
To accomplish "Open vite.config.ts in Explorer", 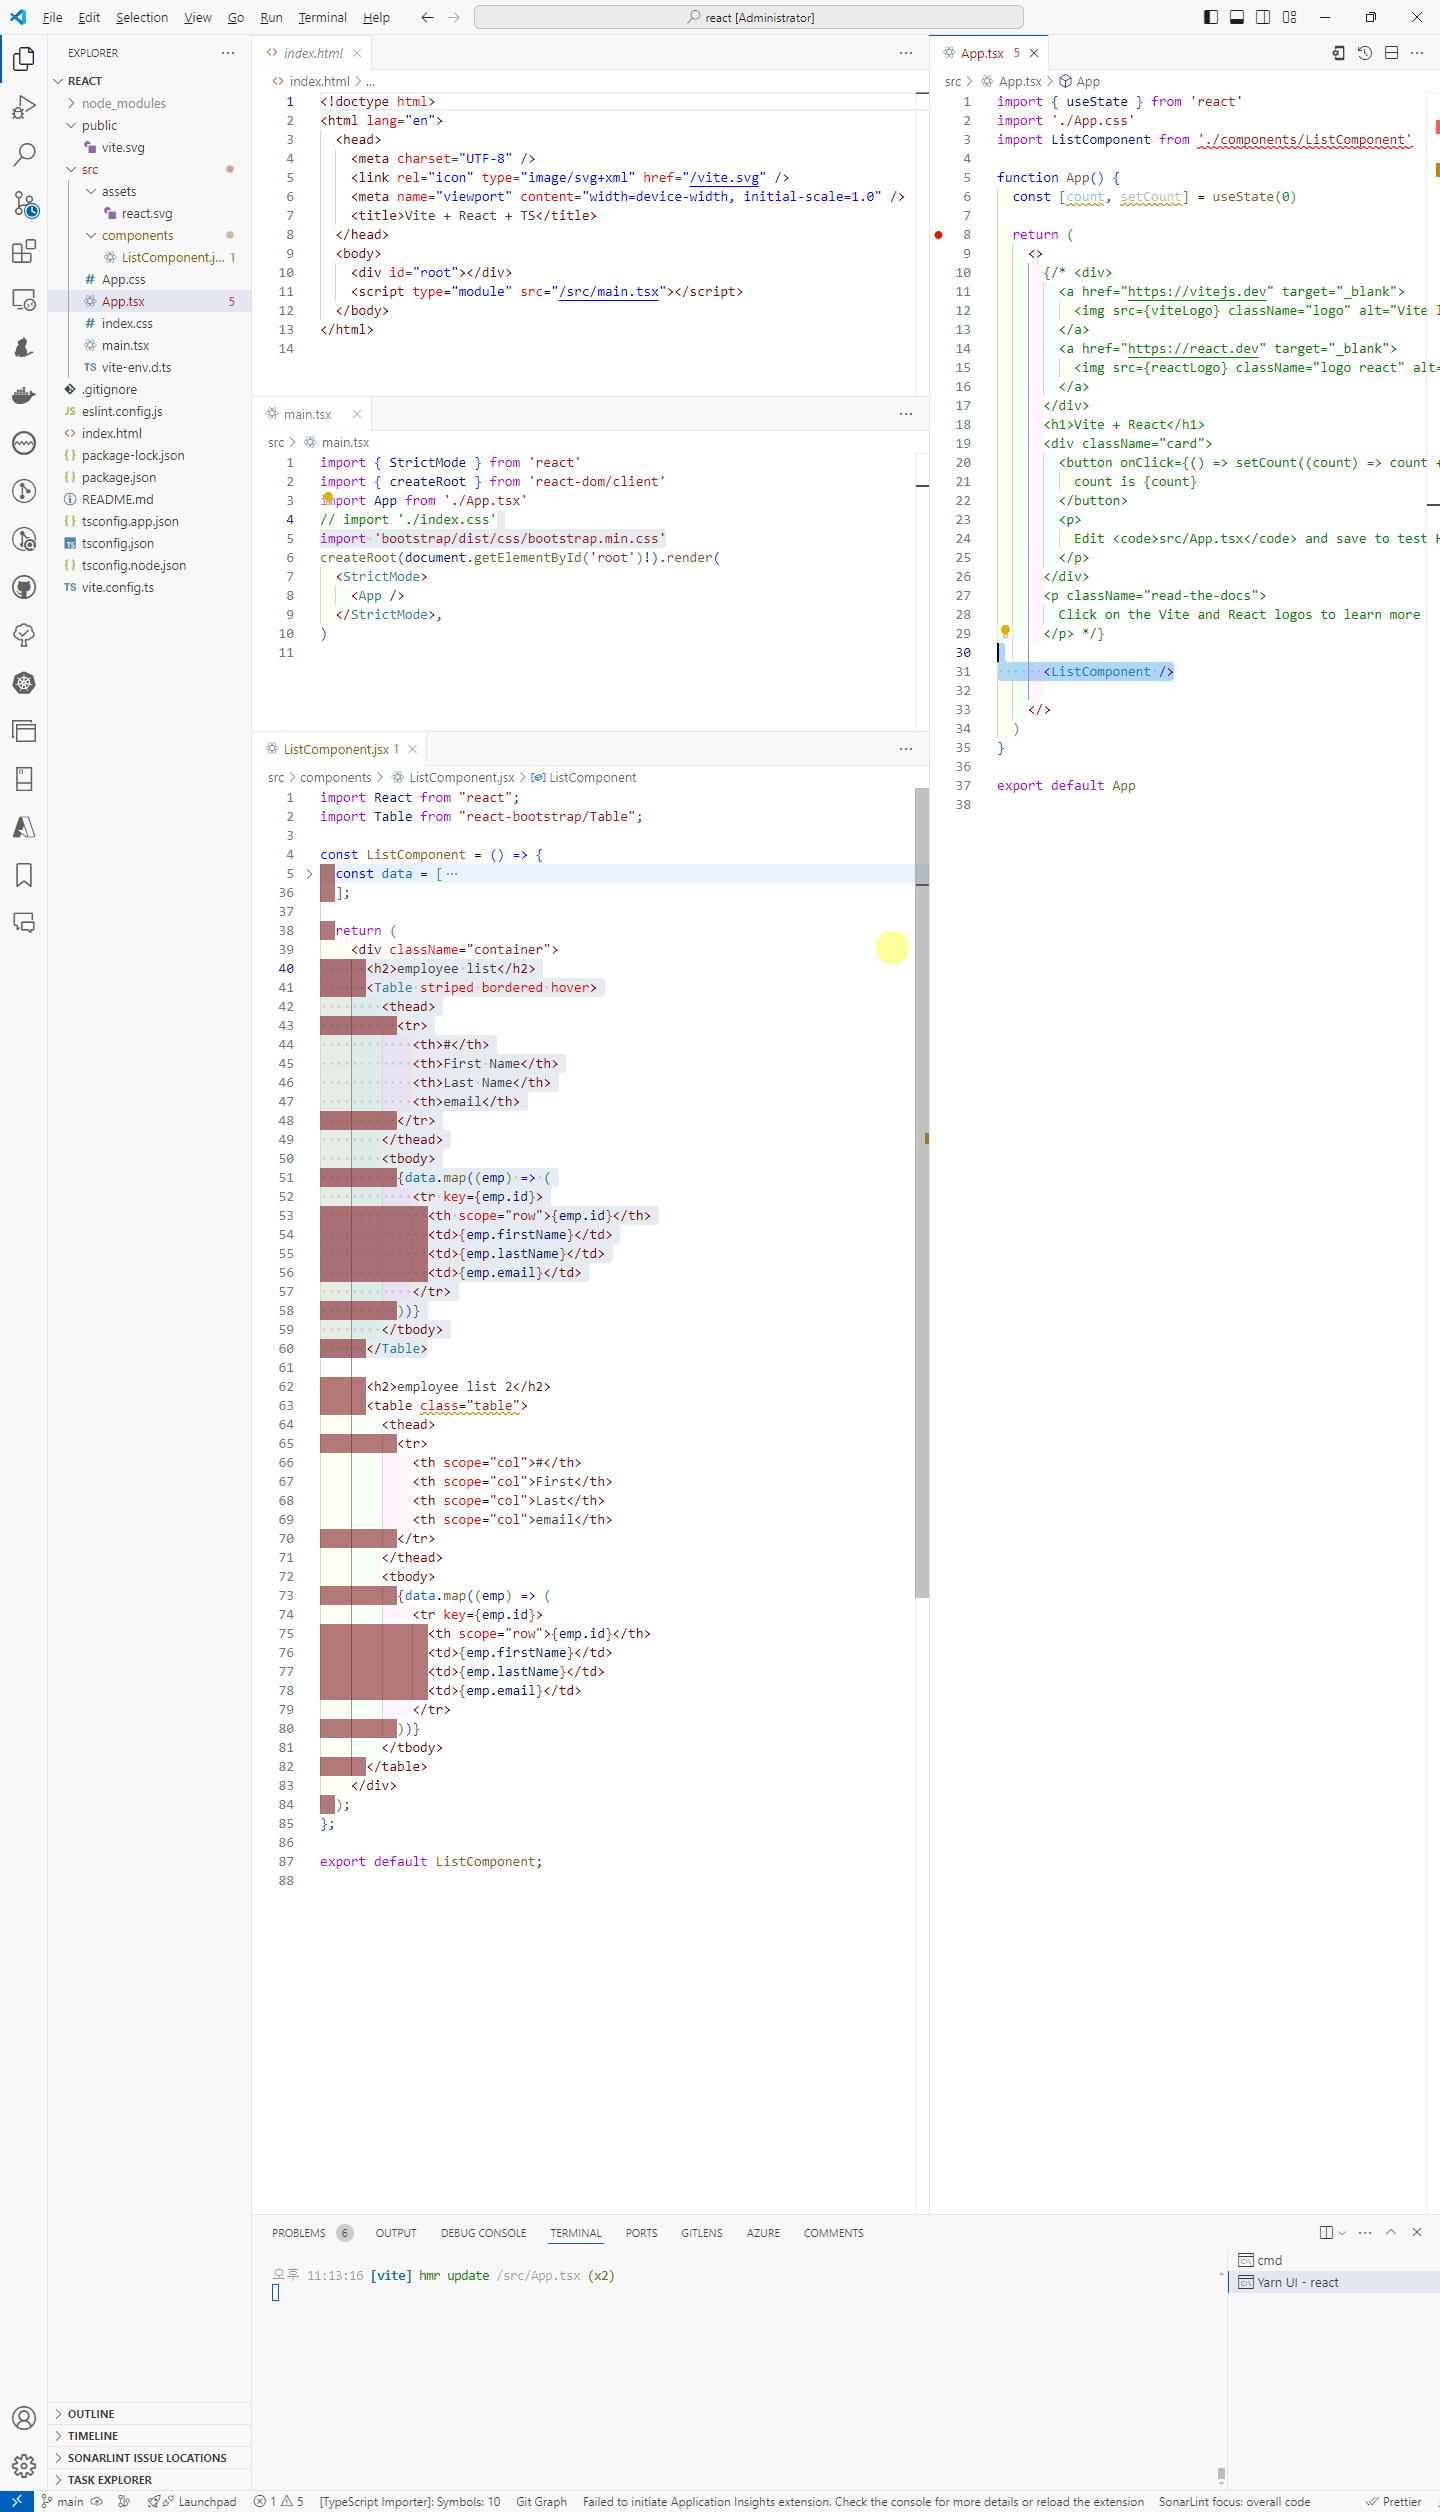I will point(118,587).
